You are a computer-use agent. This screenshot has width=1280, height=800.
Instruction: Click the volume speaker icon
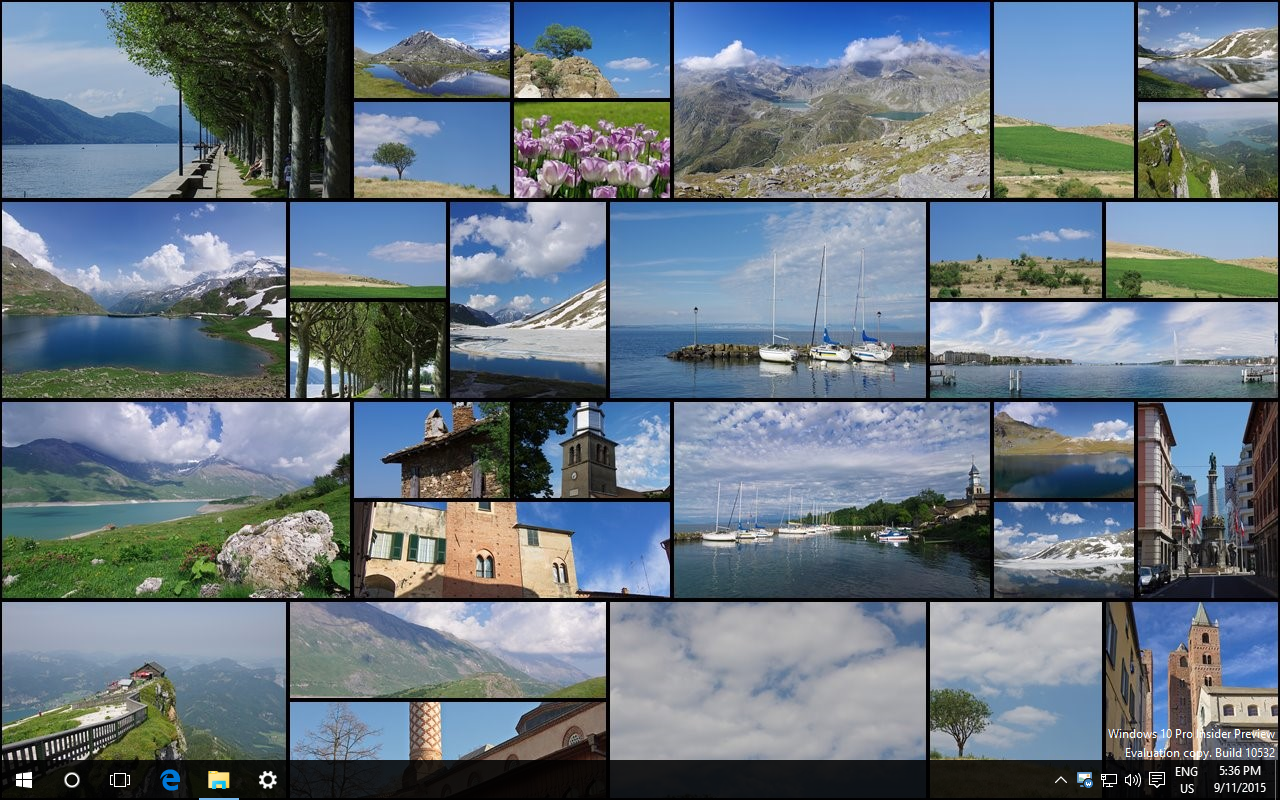(1132, 780)
